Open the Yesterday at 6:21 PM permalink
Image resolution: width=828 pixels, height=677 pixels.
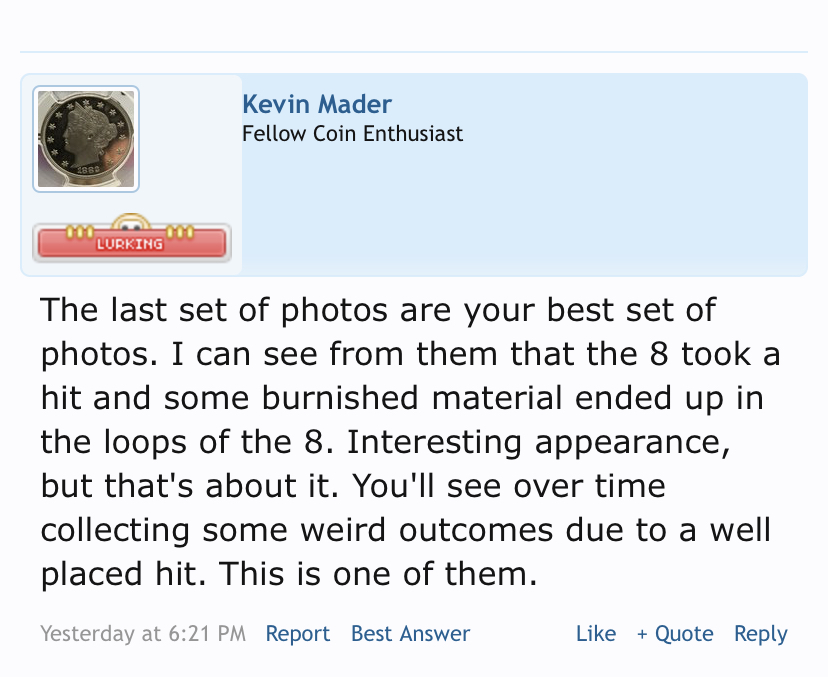point(143,633)
